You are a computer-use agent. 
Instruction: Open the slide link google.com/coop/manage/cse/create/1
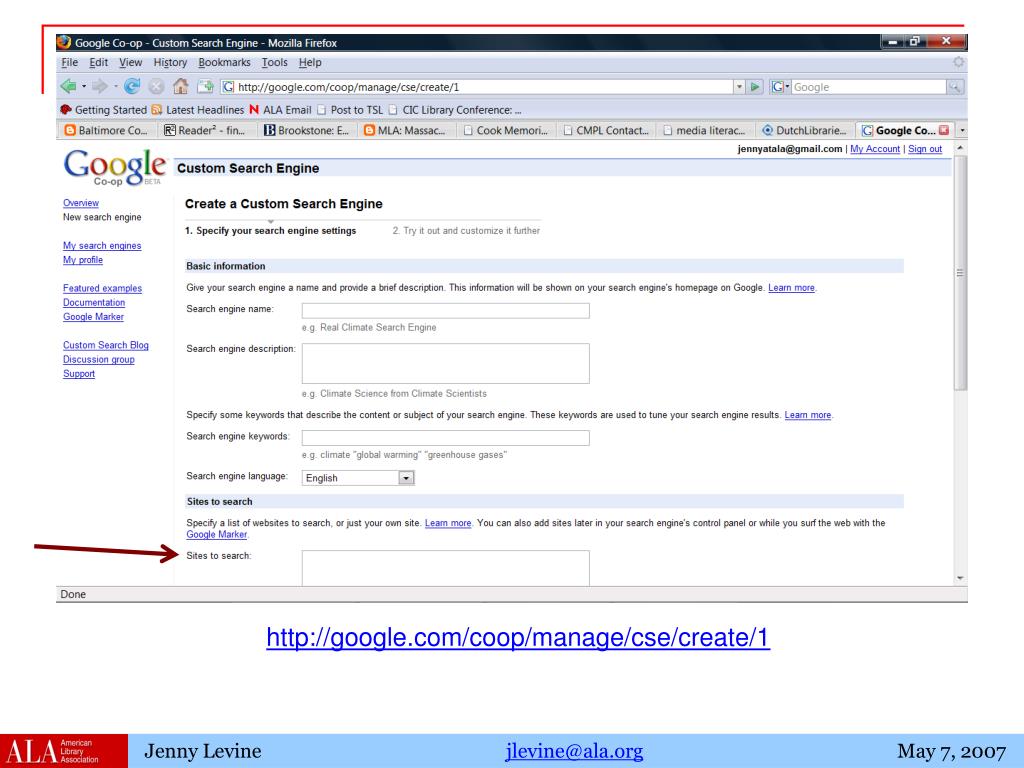pos(518,637)
